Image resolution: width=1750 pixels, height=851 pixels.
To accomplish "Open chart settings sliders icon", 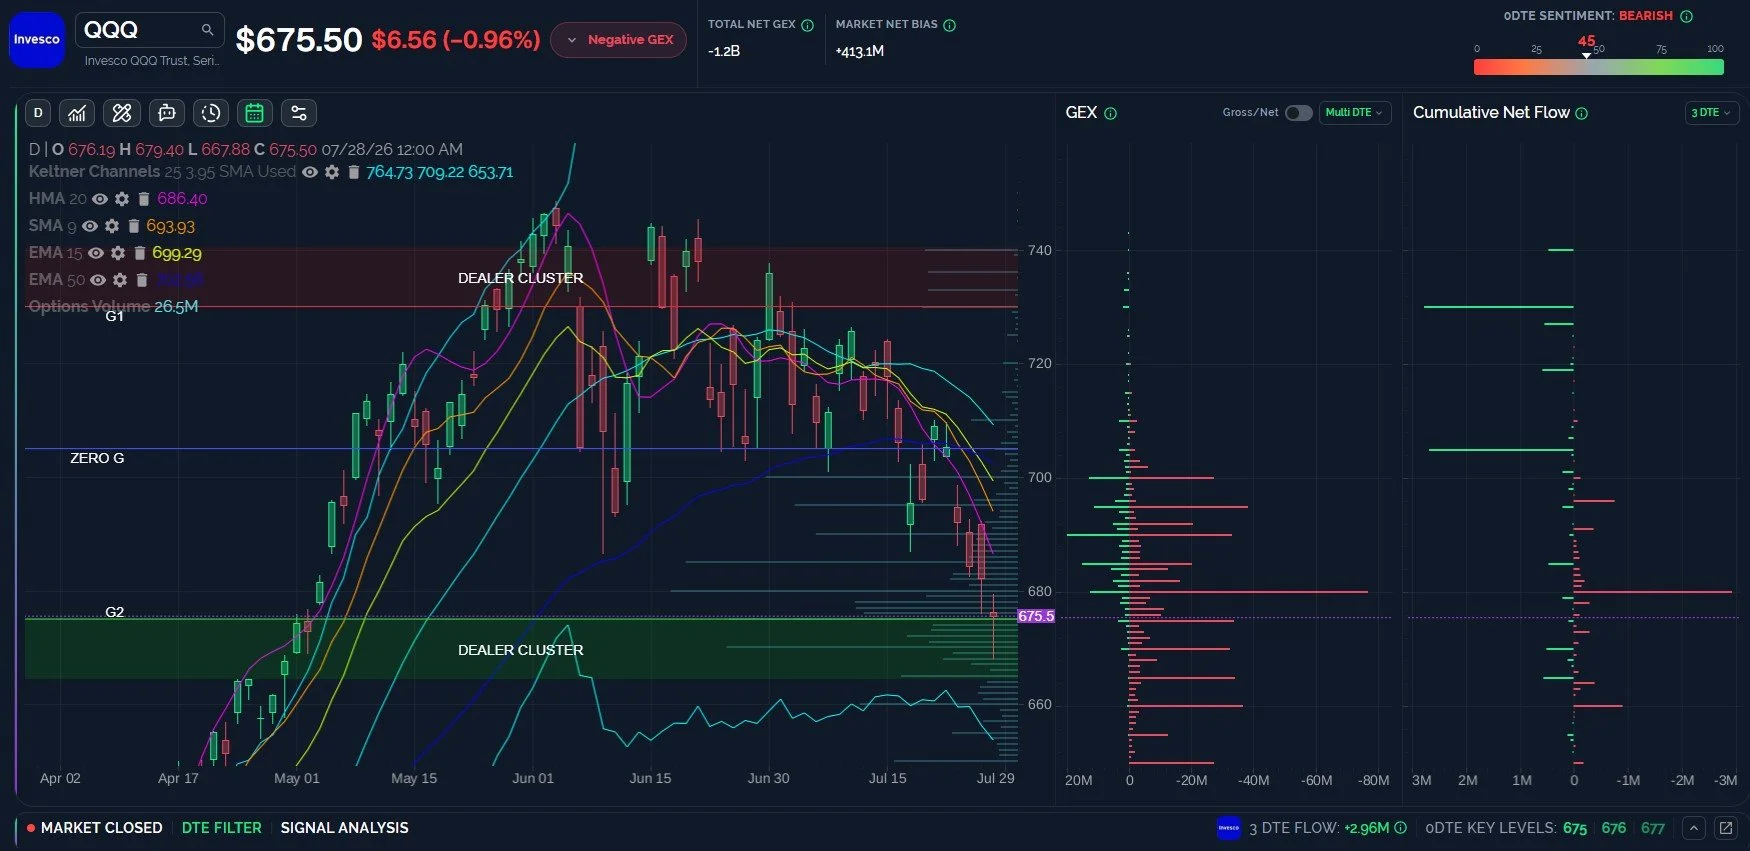I will [x=299, y=113].
